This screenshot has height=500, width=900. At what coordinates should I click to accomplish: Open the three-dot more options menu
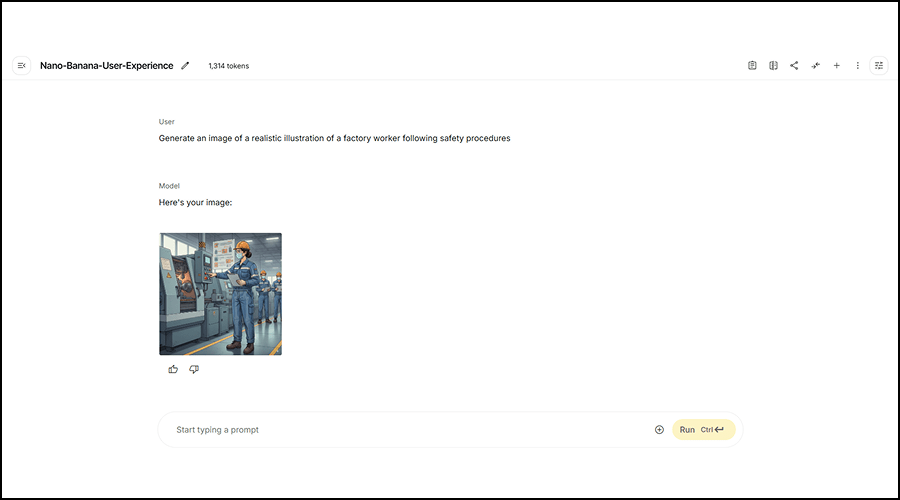tap(858, 65)
